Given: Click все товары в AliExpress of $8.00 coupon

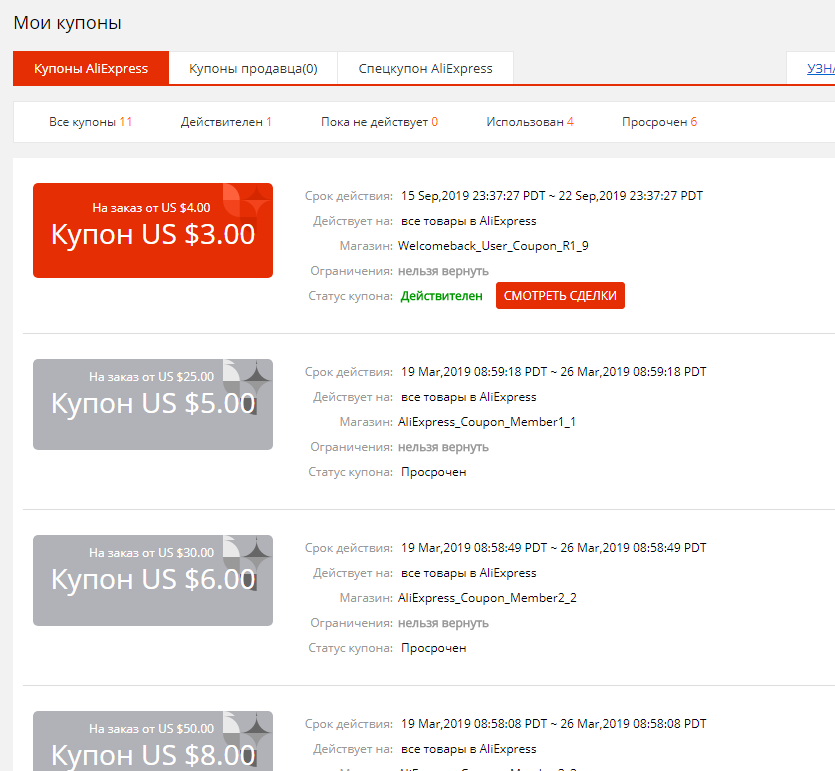Looking at the screenshot, I should (x=469, y=749).
